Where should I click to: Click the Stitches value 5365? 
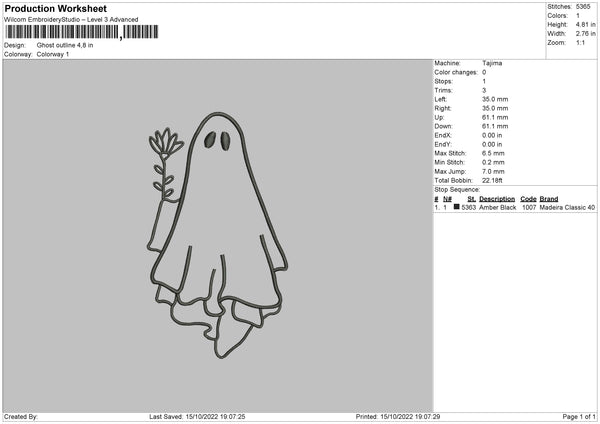pyautogui.click(x=583, y=7)
